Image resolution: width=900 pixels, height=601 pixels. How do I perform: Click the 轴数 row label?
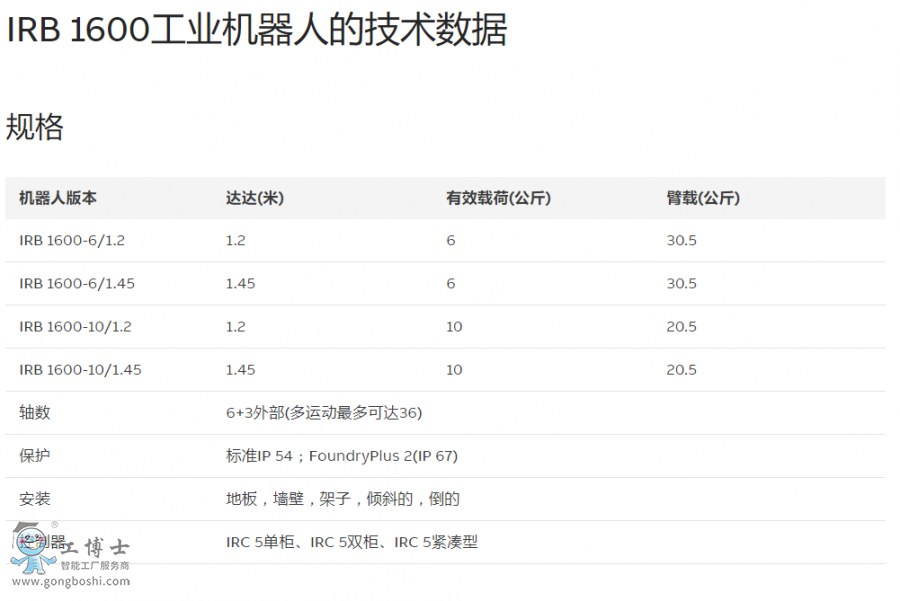(34, 412)
